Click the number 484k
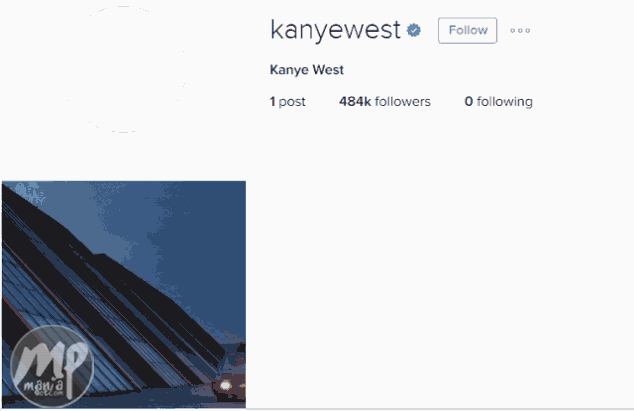The image size is (634, 411). click(355, 102)
